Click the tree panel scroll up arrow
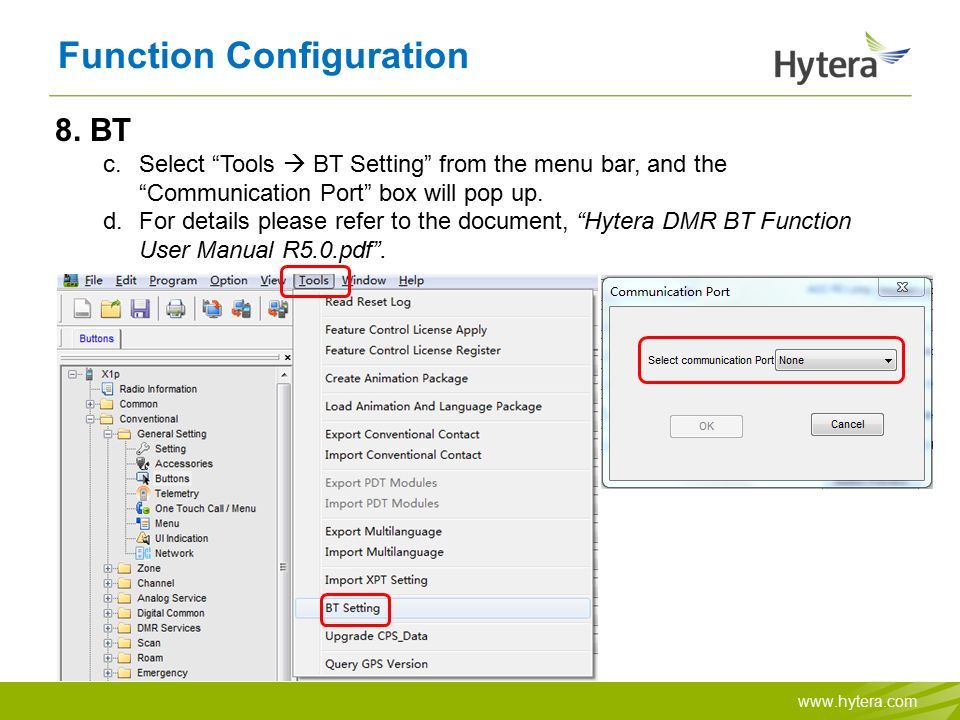The height and width of the screenshot is (720, 960). click(283, 374)
